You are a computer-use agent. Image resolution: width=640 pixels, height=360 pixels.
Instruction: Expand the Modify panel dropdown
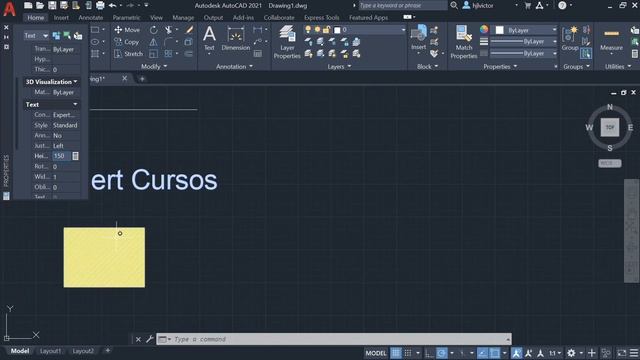[x=154, y=66]
